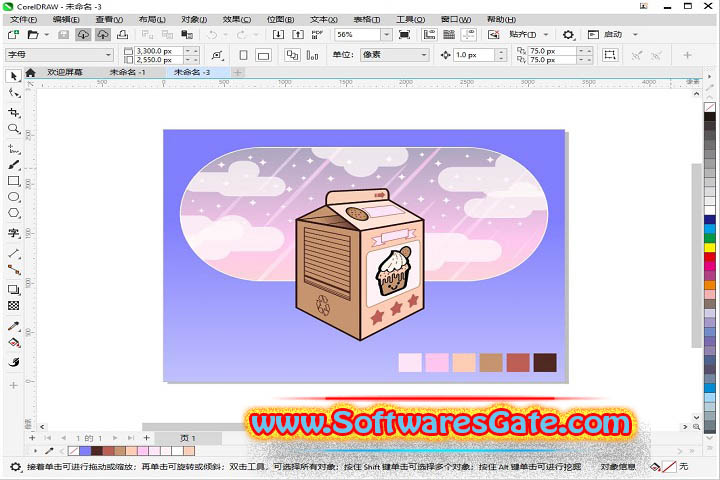
Task: Open the 文件 menu
Action: click(23, 19)
